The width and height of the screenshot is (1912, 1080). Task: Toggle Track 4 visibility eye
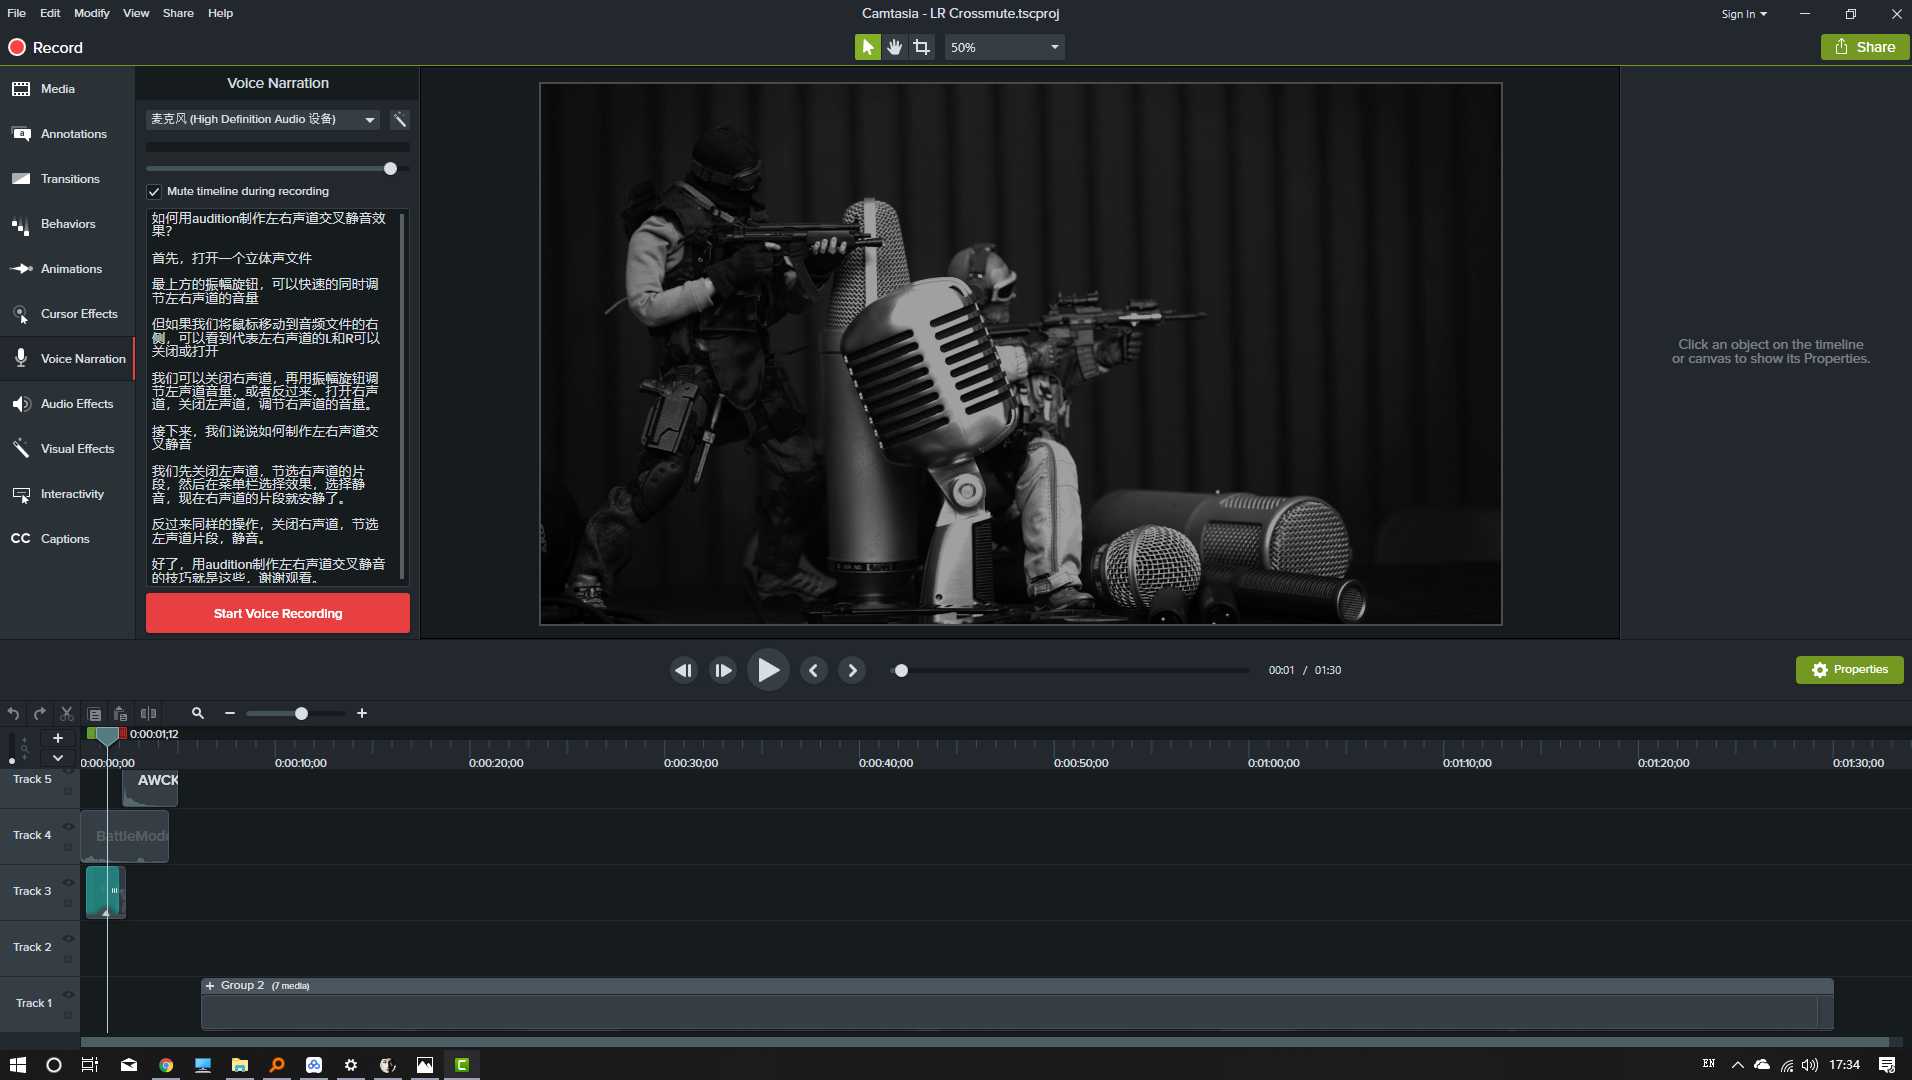click(x=68, y=826)
